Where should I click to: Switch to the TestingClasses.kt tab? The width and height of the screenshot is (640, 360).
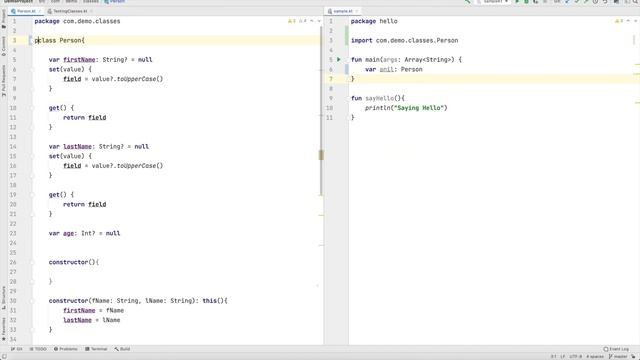(69, 11)
